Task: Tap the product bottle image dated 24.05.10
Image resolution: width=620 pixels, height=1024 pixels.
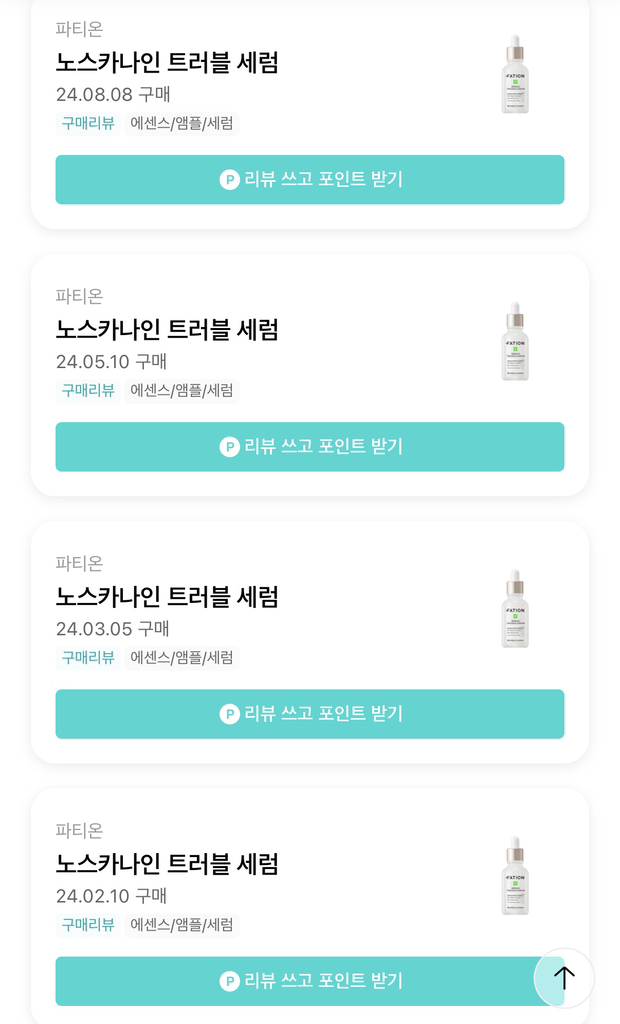Action: 514,341
